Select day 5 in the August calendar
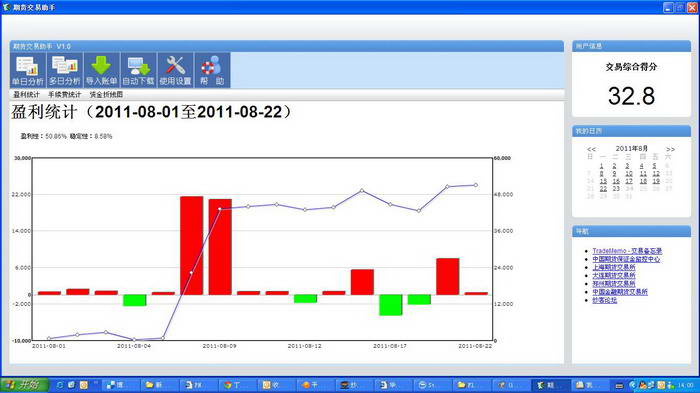Viewport: 700px width, 393px height. pos(654,166)
